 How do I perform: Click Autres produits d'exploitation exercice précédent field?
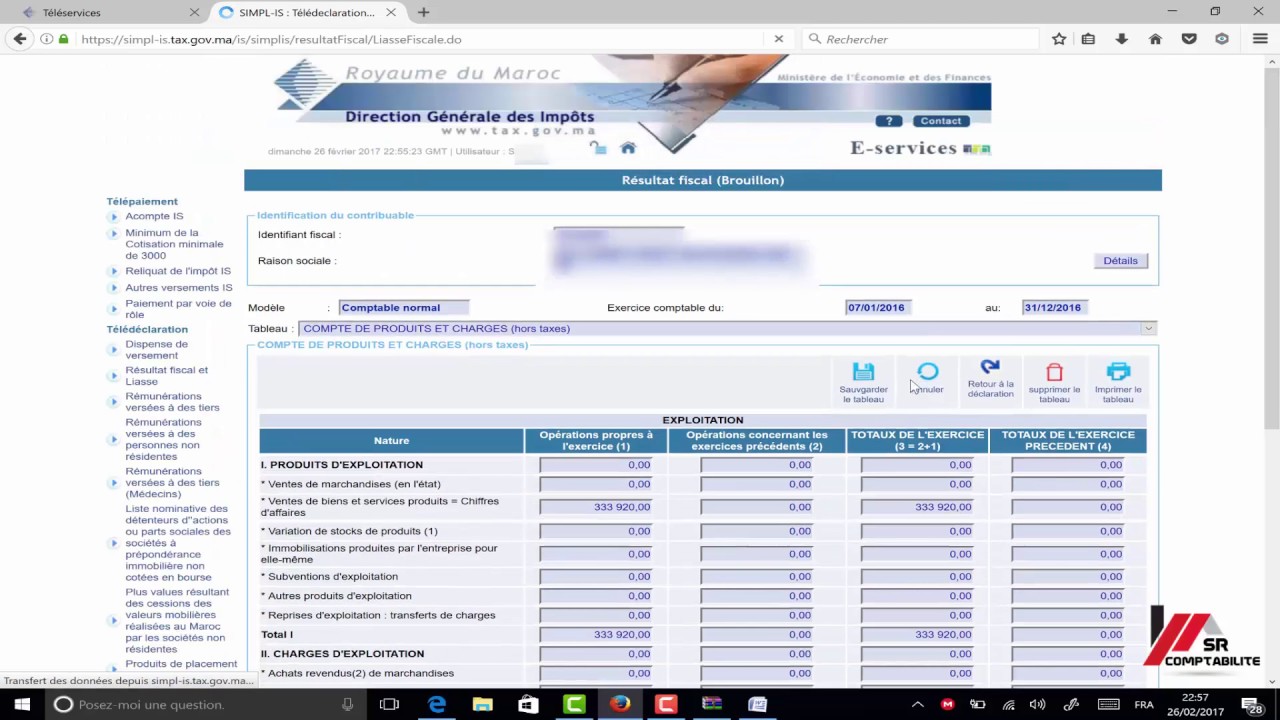pos(1067,596)
